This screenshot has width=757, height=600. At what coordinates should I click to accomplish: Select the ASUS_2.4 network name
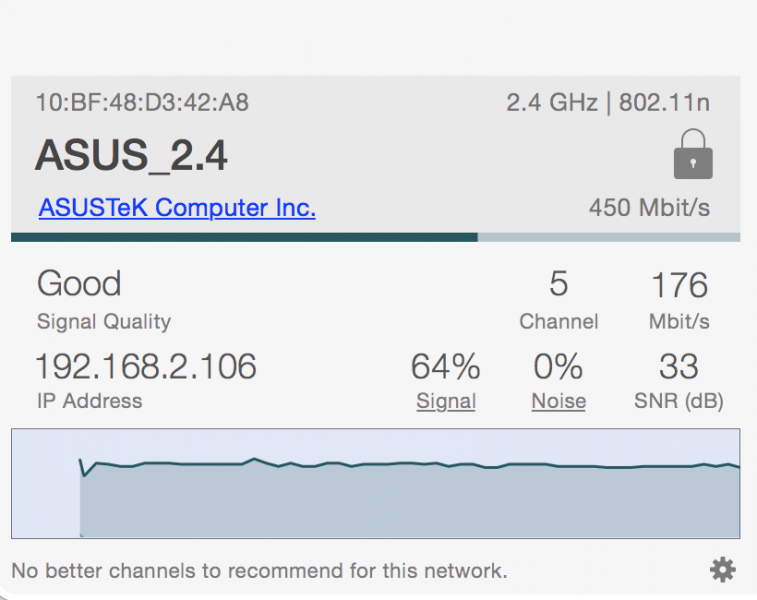point(131,155)
